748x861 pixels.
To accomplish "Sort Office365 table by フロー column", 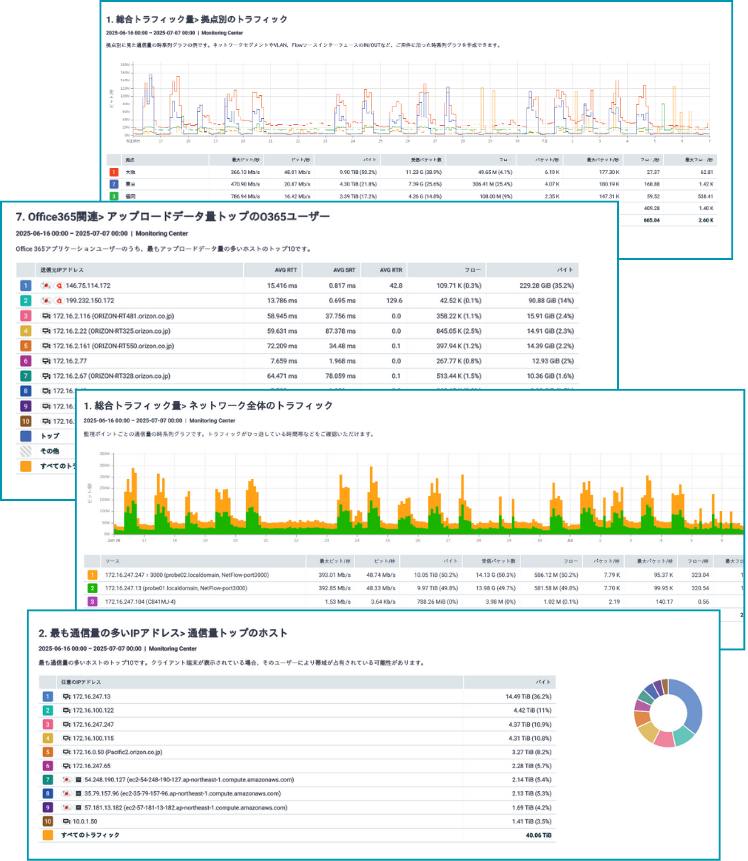I will [x=446, y=270].
